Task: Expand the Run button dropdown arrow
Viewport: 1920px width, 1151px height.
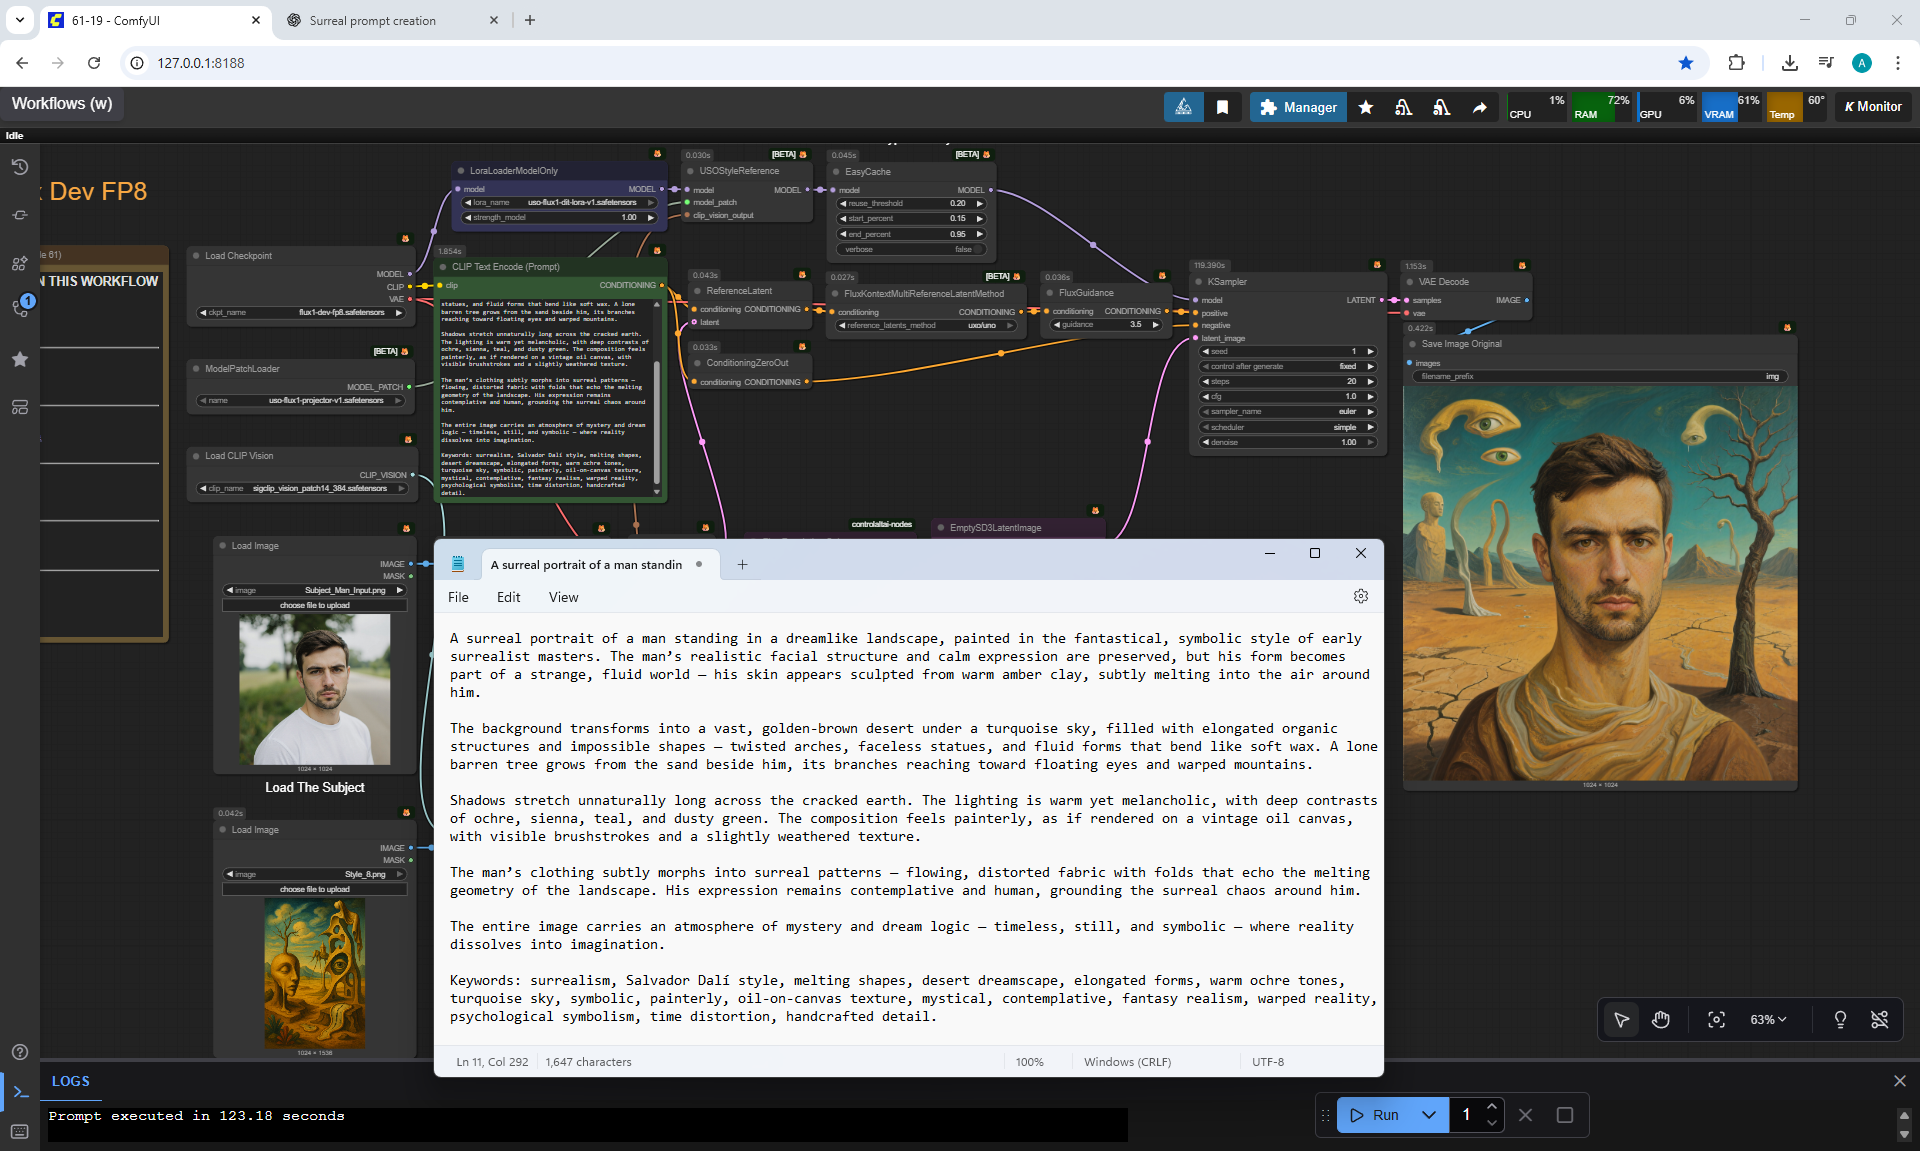Action: click(1429, 1115)
